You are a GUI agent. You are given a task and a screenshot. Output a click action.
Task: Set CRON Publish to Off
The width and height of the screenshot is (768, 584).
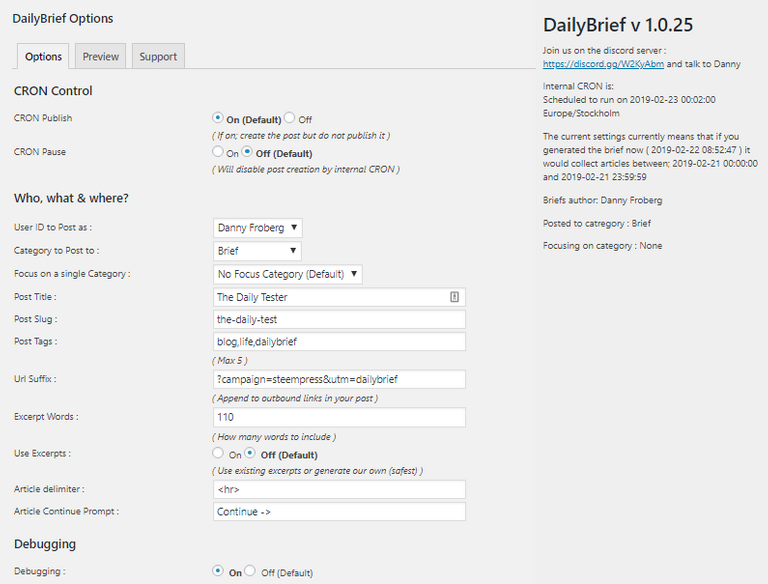point(290,118)
